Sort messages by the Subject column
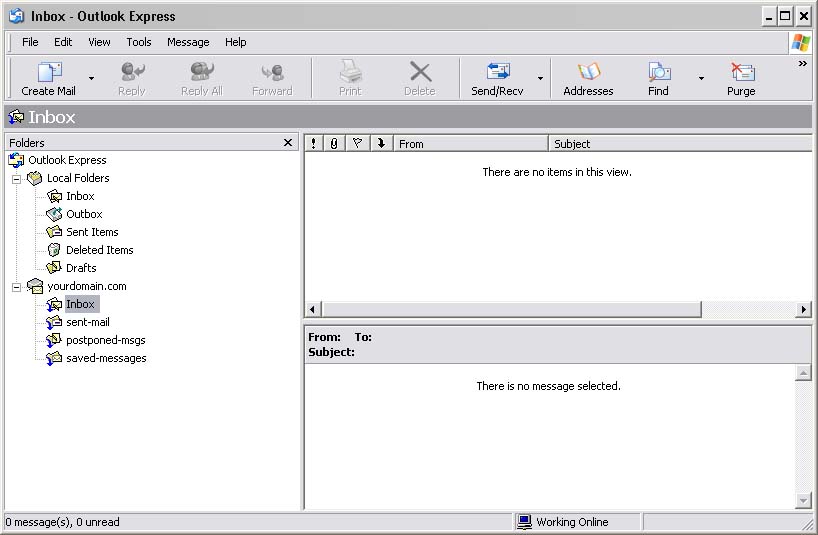 (x=680, y=143)
